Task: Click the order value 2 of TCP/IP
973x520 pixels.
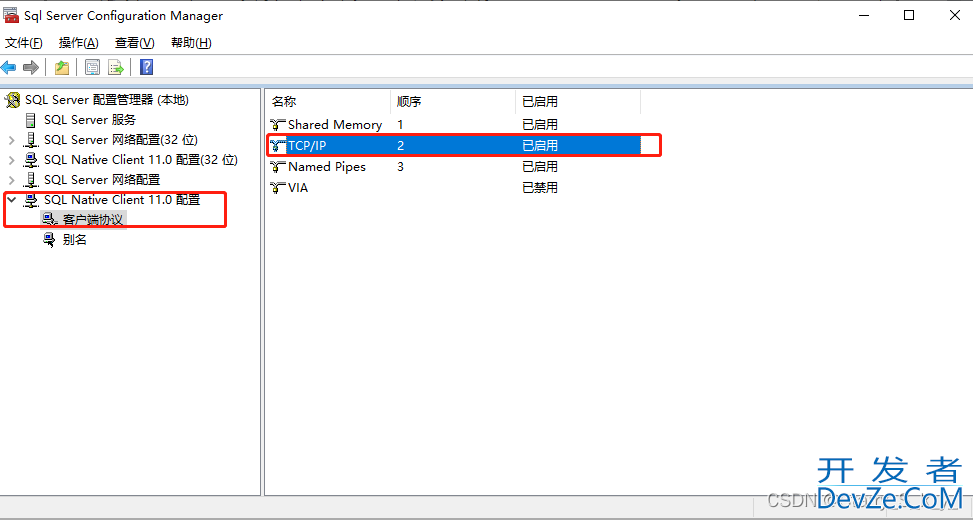Action: pos(400,146)
